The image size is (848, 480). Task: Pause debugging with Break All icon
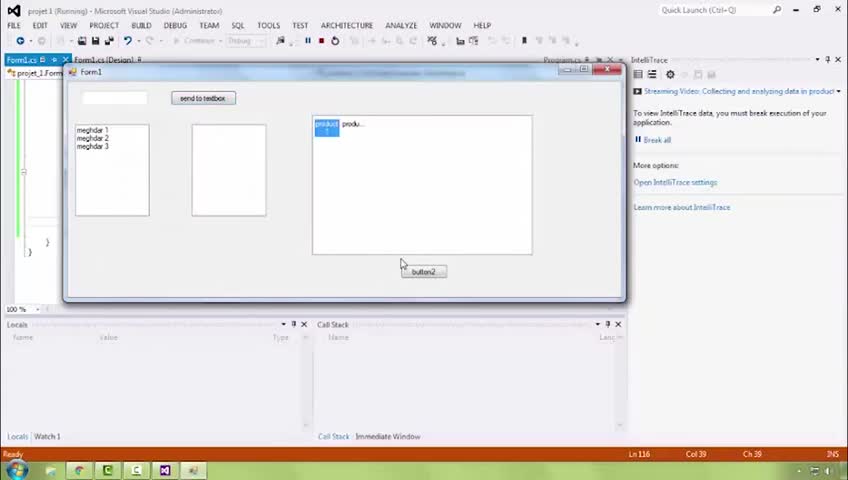point(308,41)
